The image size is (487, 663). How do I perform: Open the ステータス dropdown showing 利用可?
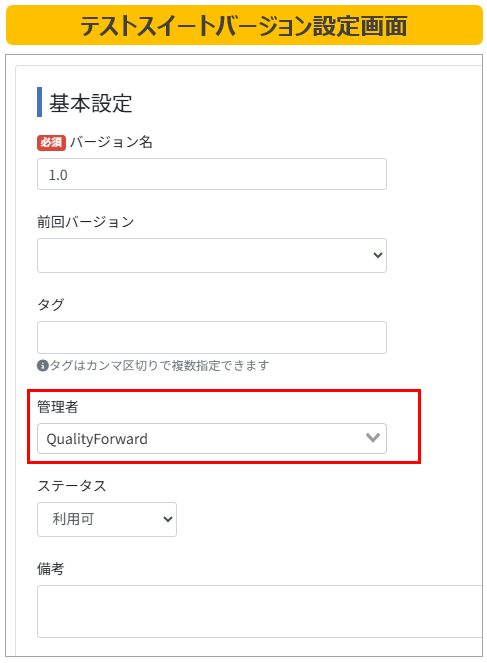107,519
